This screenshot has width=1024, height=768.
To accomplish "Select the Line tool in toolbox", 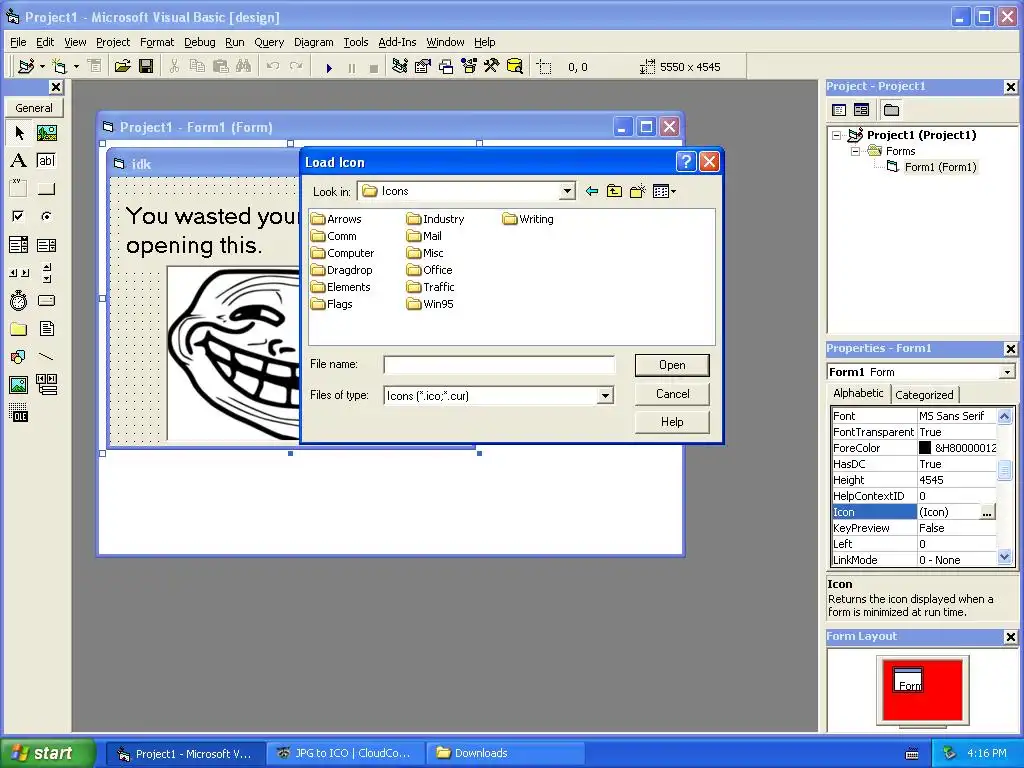I will click(x=46, y=357).
